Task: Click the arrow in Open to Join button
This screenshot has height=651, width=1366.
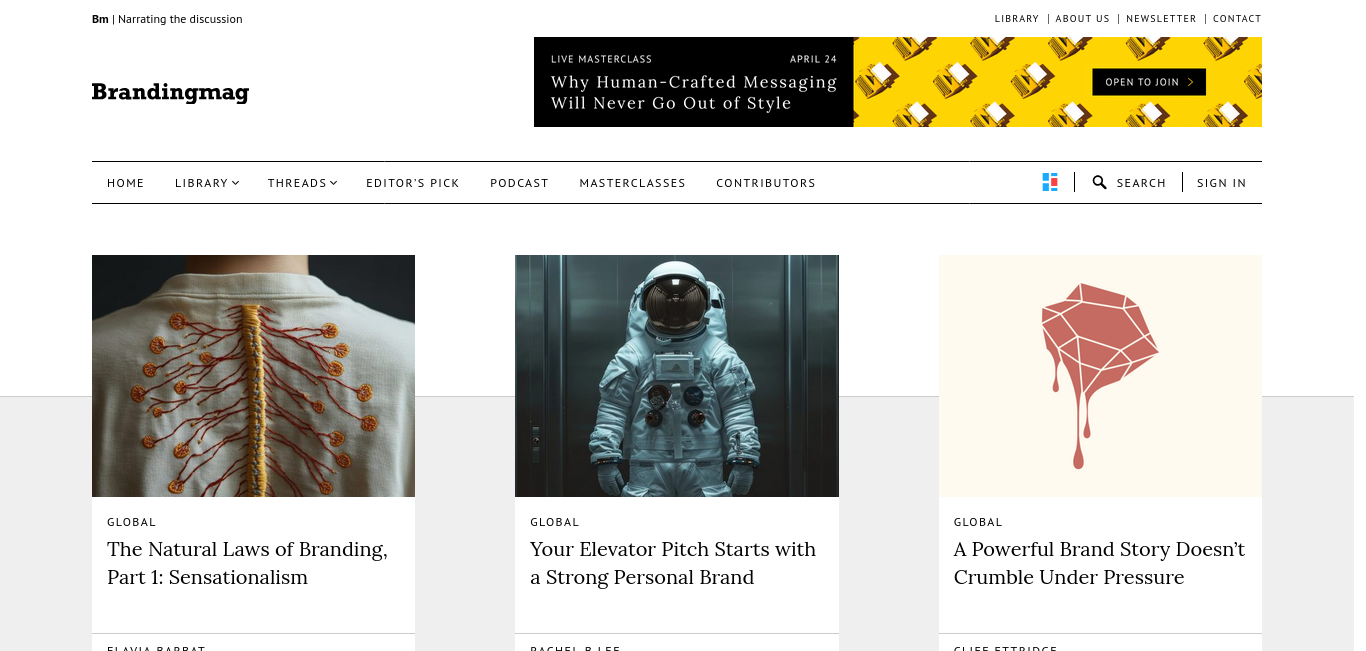Action: tap(1190, 82)
